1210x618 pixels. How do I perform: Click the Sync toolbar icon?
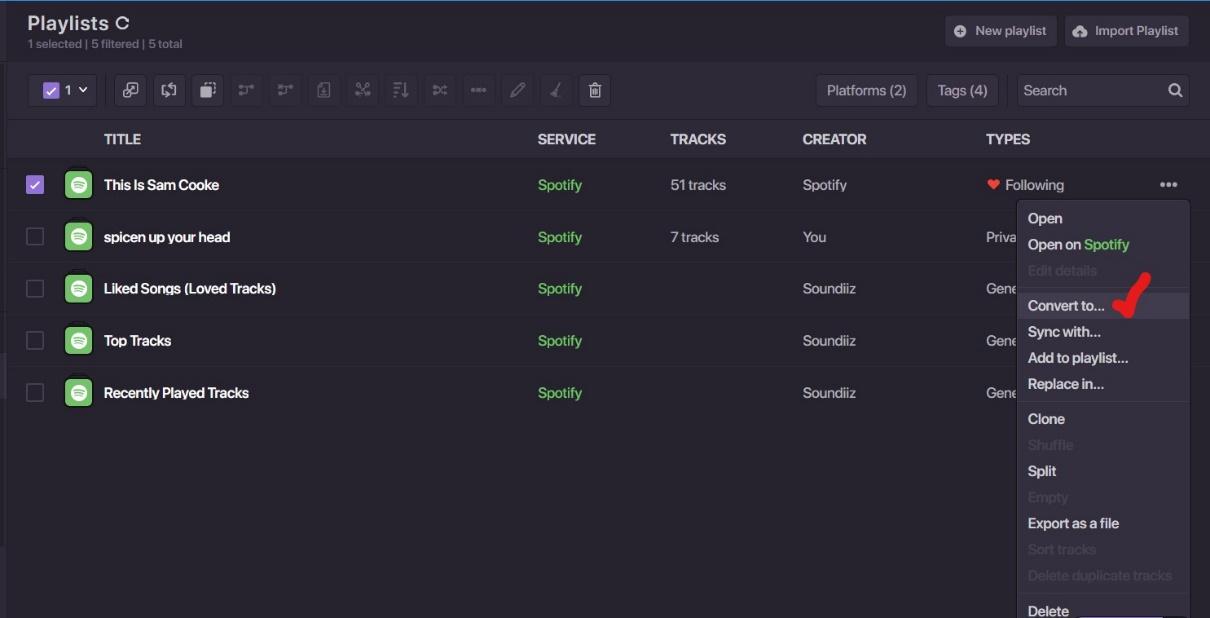click(169, 90)
